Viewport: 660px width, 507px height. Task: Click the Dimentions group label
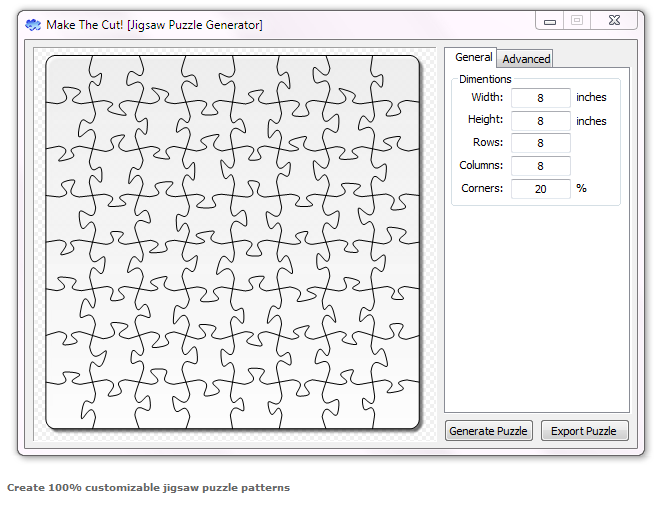click(485, 79)
